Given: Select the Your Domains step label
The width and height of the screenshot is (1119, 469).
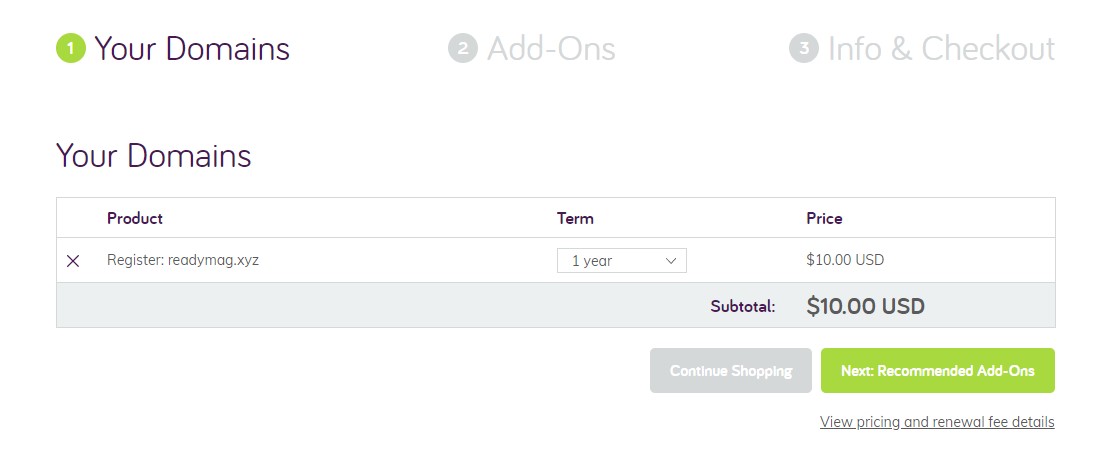Looking at the screenshot, I should point(192,48).
